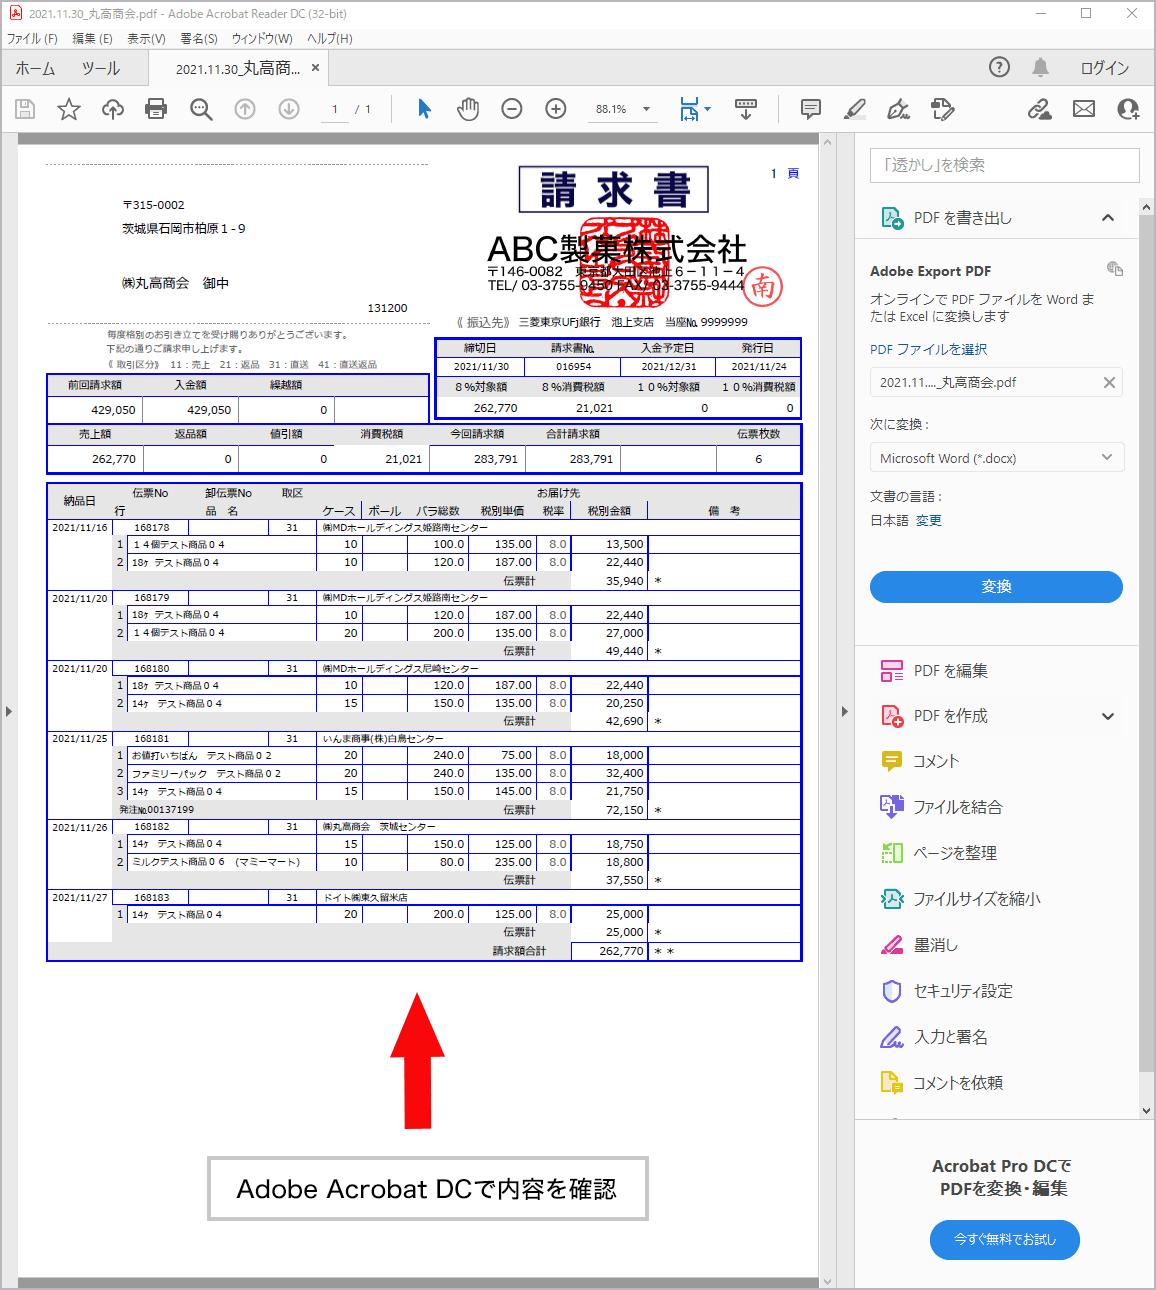
Task: Zoom in with plus icon
Action: (556, 109)
